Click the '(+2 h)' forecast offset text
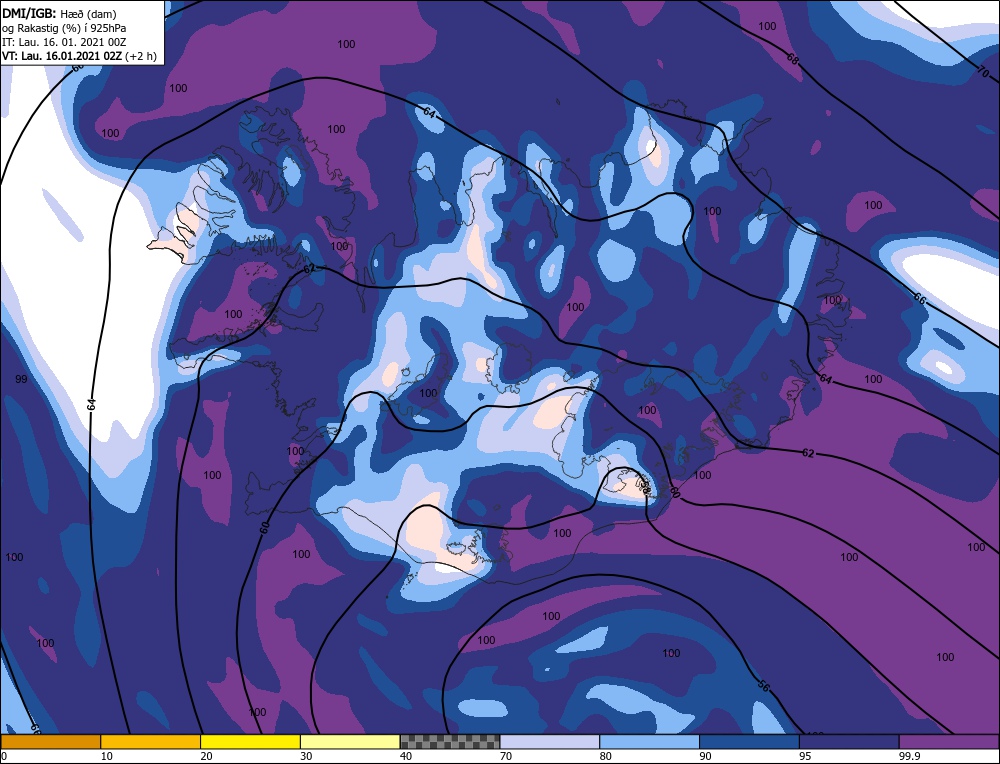1000x764 pixels. 141,56
